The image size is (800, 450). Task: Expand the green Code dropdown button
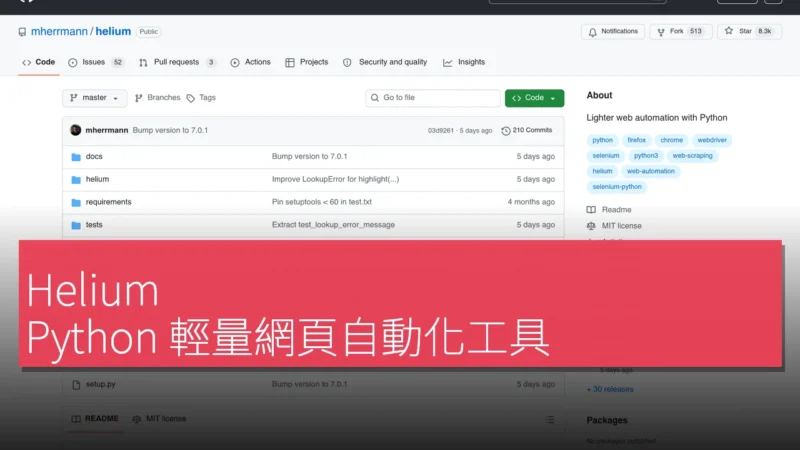(x=534, y=98)
